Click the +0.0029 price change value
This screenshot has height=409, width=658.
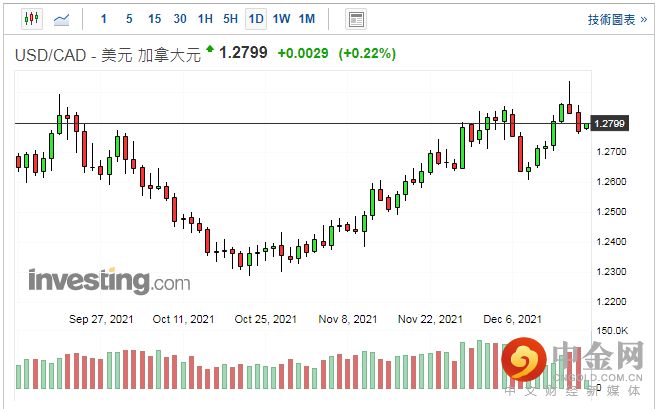coord(303,53)
